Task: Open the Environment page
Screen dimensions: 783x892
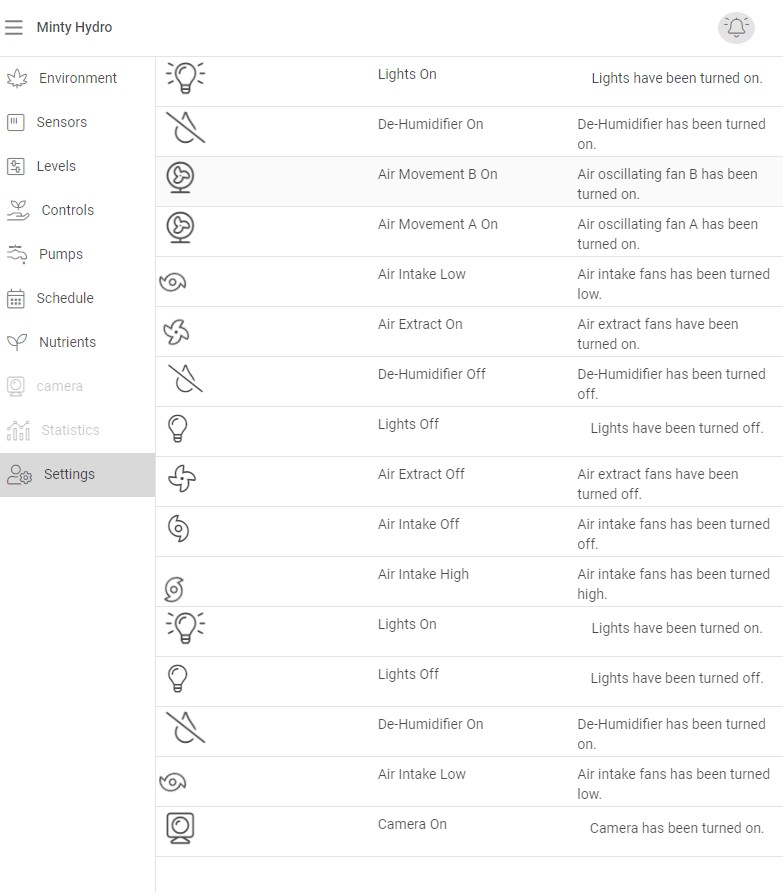Action: click(77, 78)
